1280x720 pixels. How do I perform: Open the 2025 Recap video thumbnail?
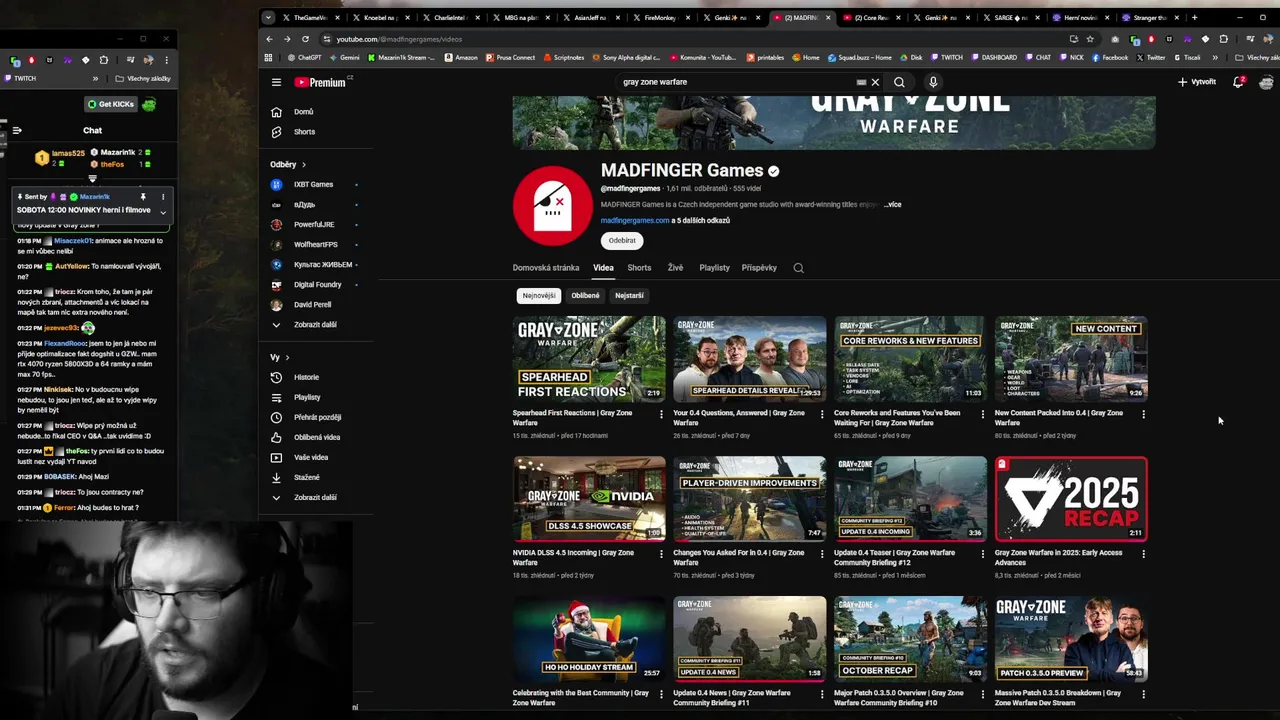(1071, 499)
